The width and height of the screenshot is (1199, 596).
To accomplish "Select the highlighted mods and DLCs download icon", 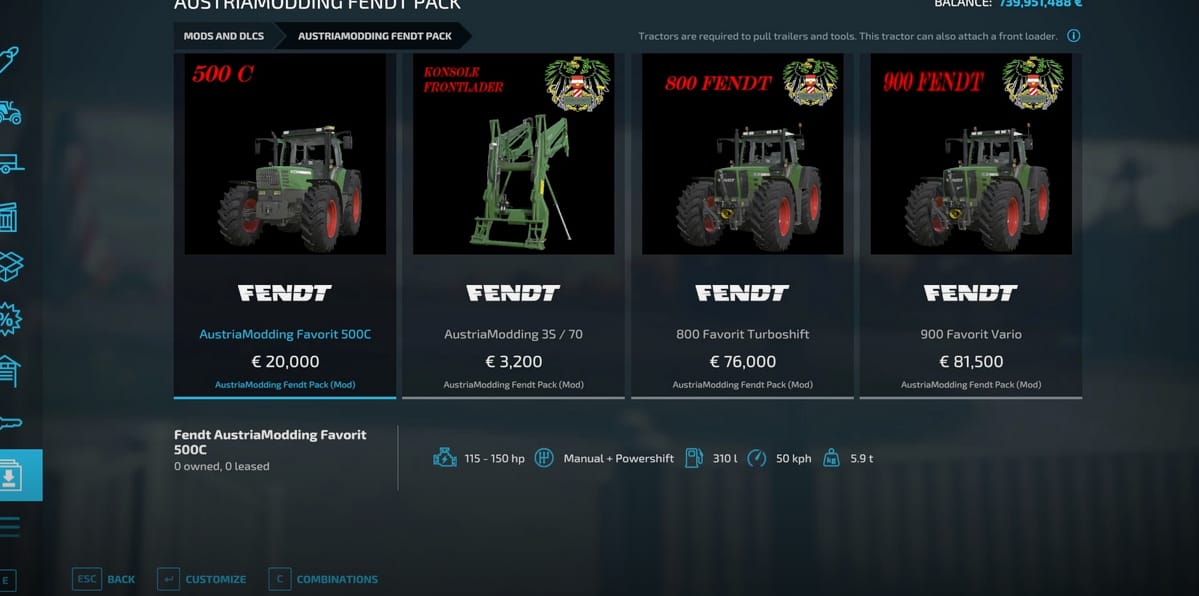I will (x=21, y=475).
